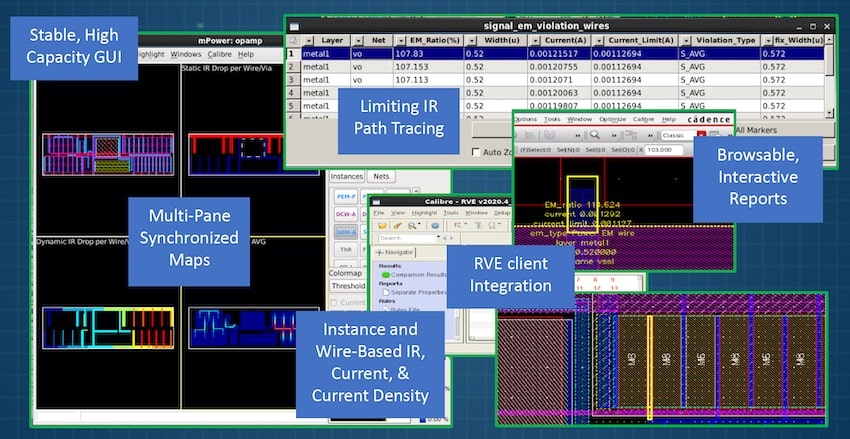Viewport: 850px width, 439px height.
Task: Toggle the DCW-A map button
Action: tap(345, 214)
